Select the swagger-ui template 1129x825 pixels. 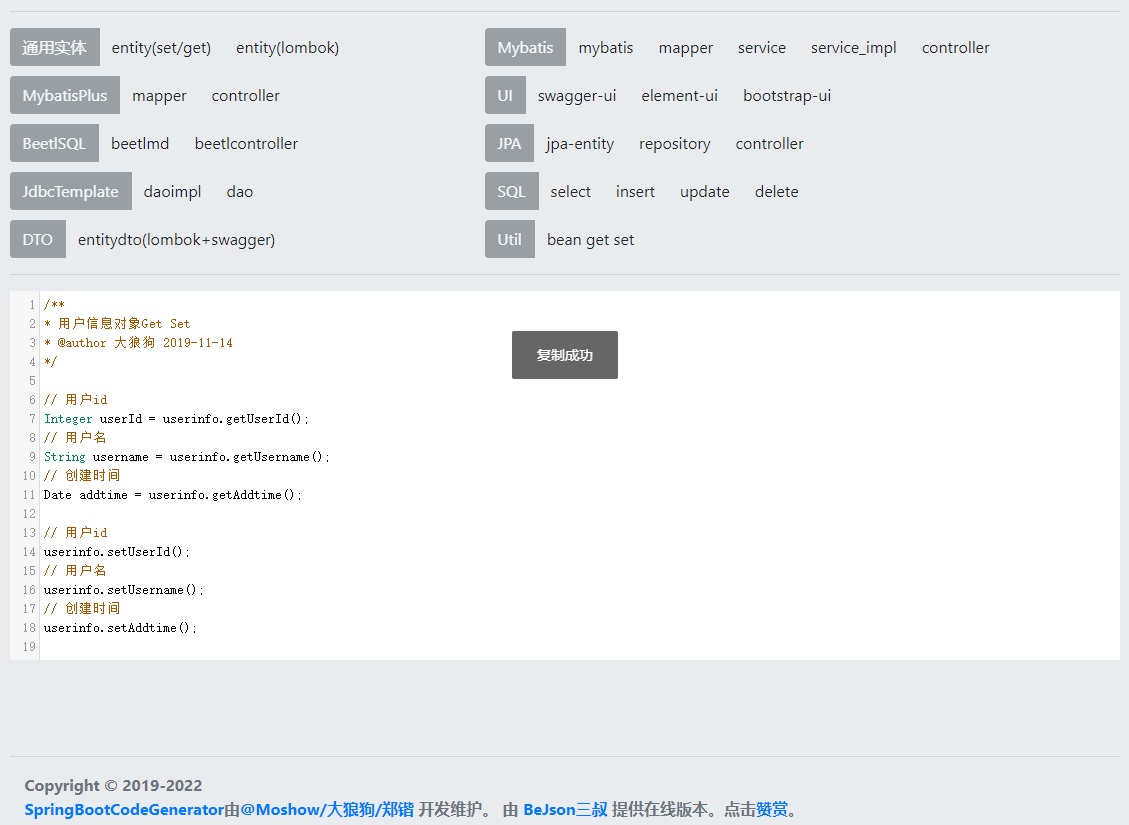(576, 95)
